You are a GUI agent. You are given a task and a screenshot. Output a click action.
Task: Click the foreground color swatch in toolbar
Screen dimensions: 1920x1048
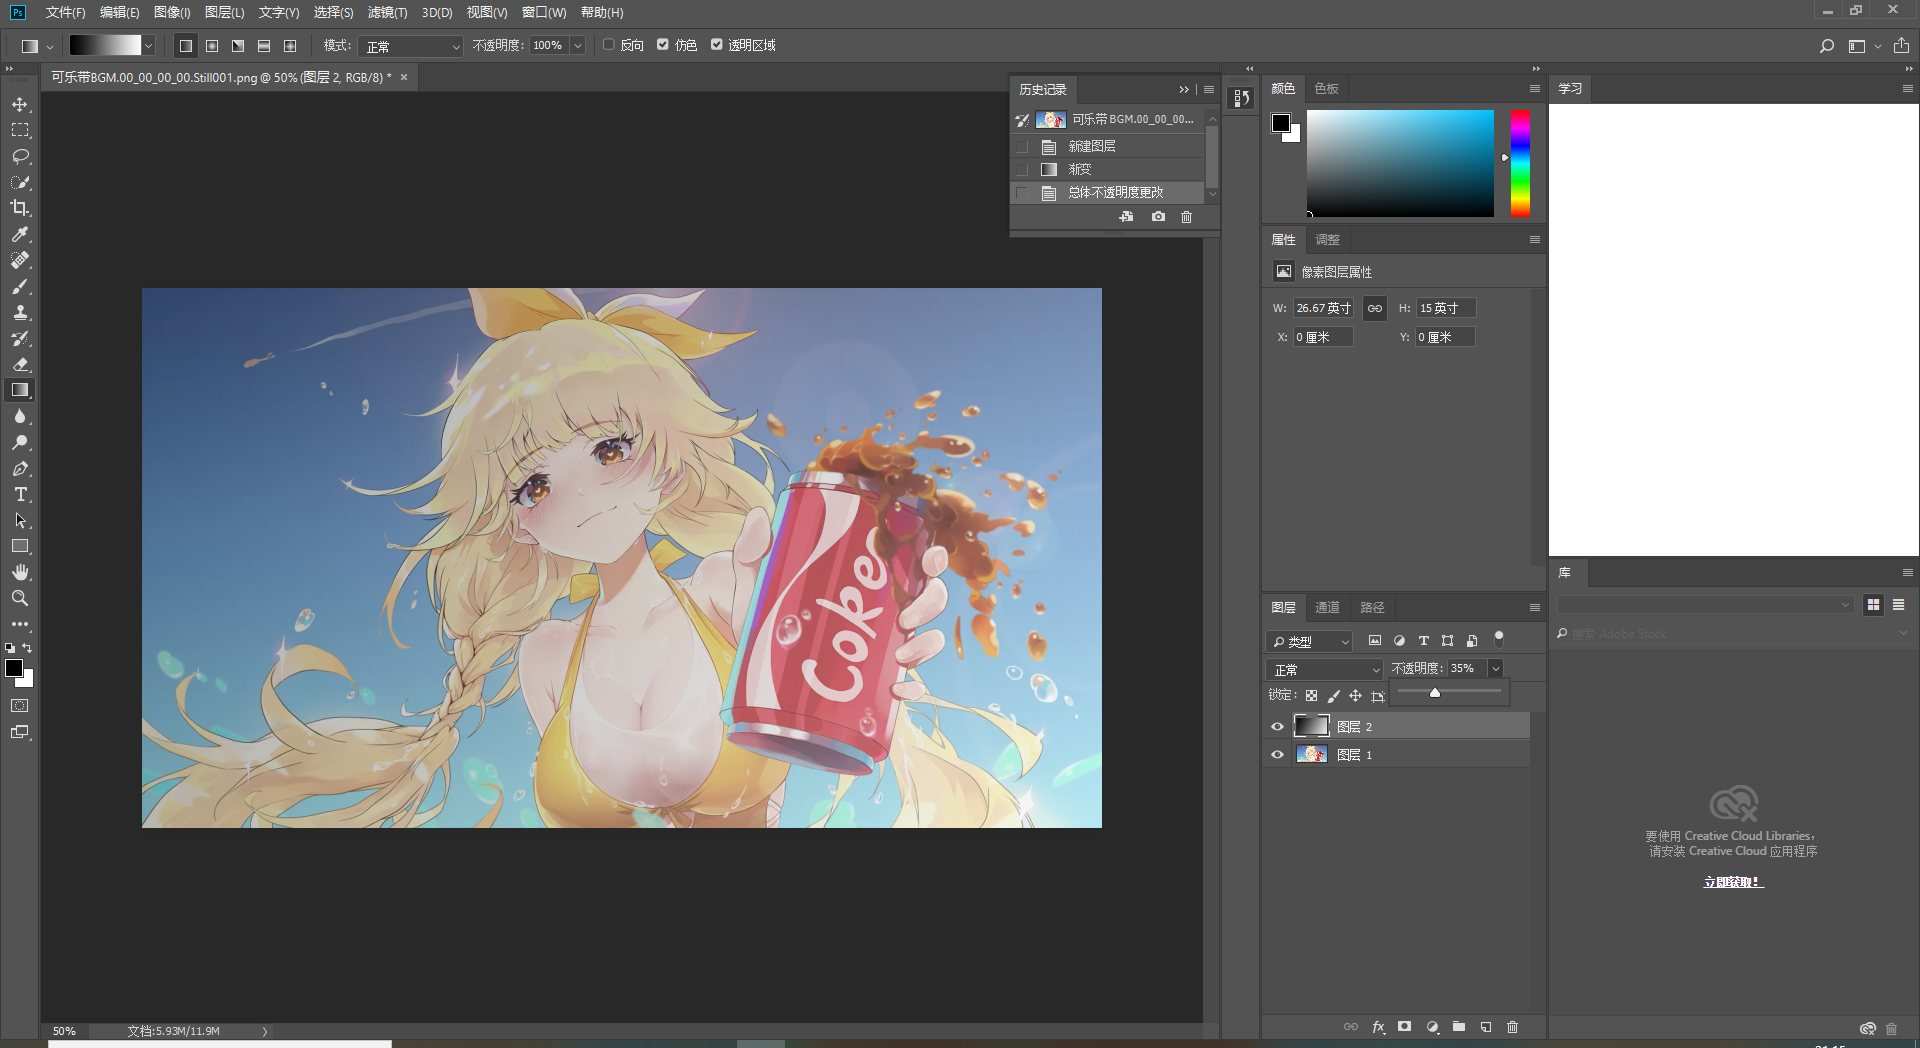pos(14,668)
